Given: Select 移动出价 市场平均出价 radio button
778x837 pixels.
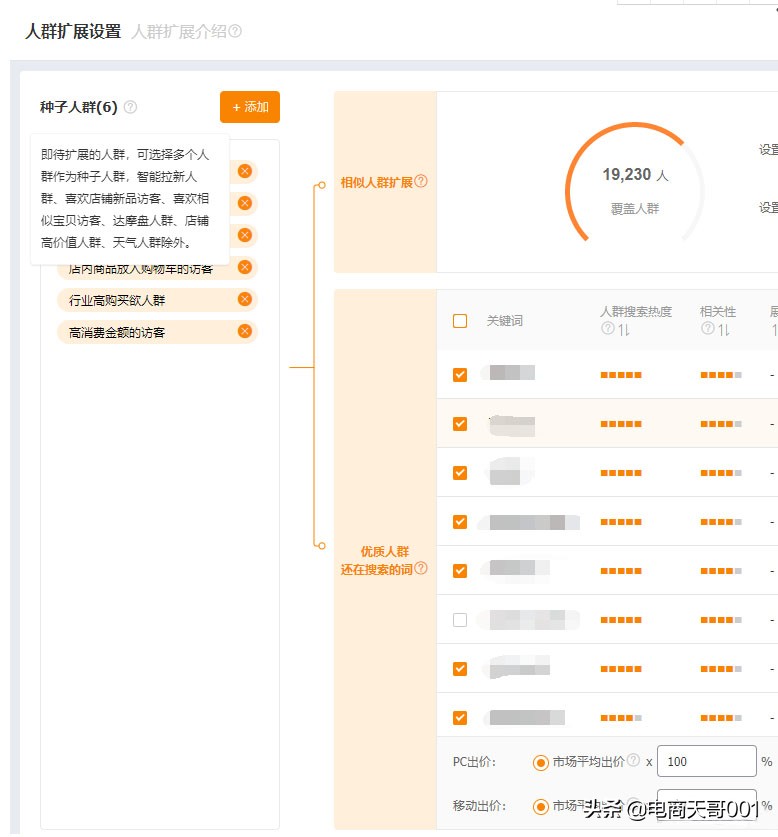Looking at the screenshot, I should click(540, 807).
